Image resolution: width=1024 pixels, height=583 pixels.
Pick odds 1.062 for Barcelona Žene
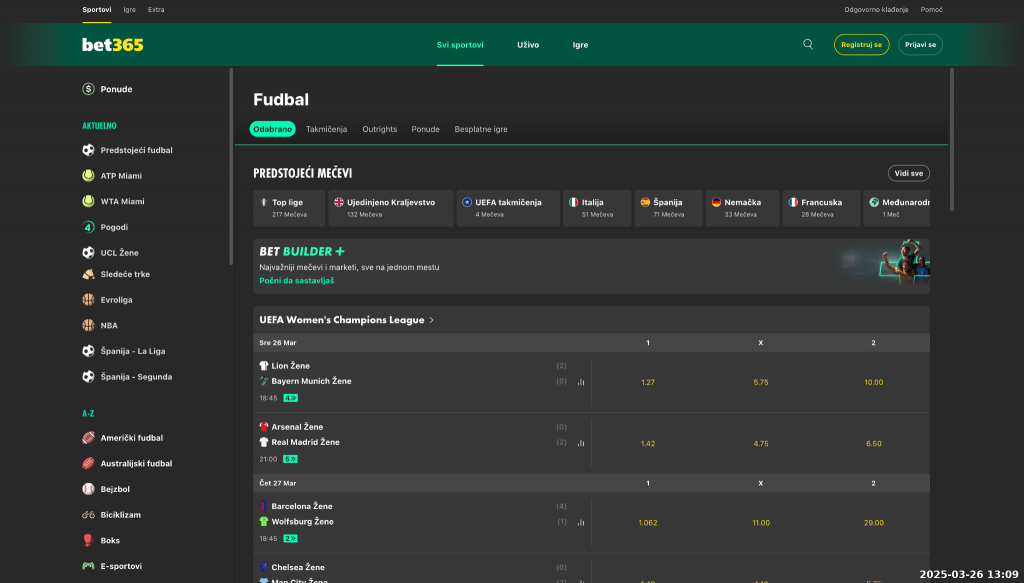coord(648,523)
